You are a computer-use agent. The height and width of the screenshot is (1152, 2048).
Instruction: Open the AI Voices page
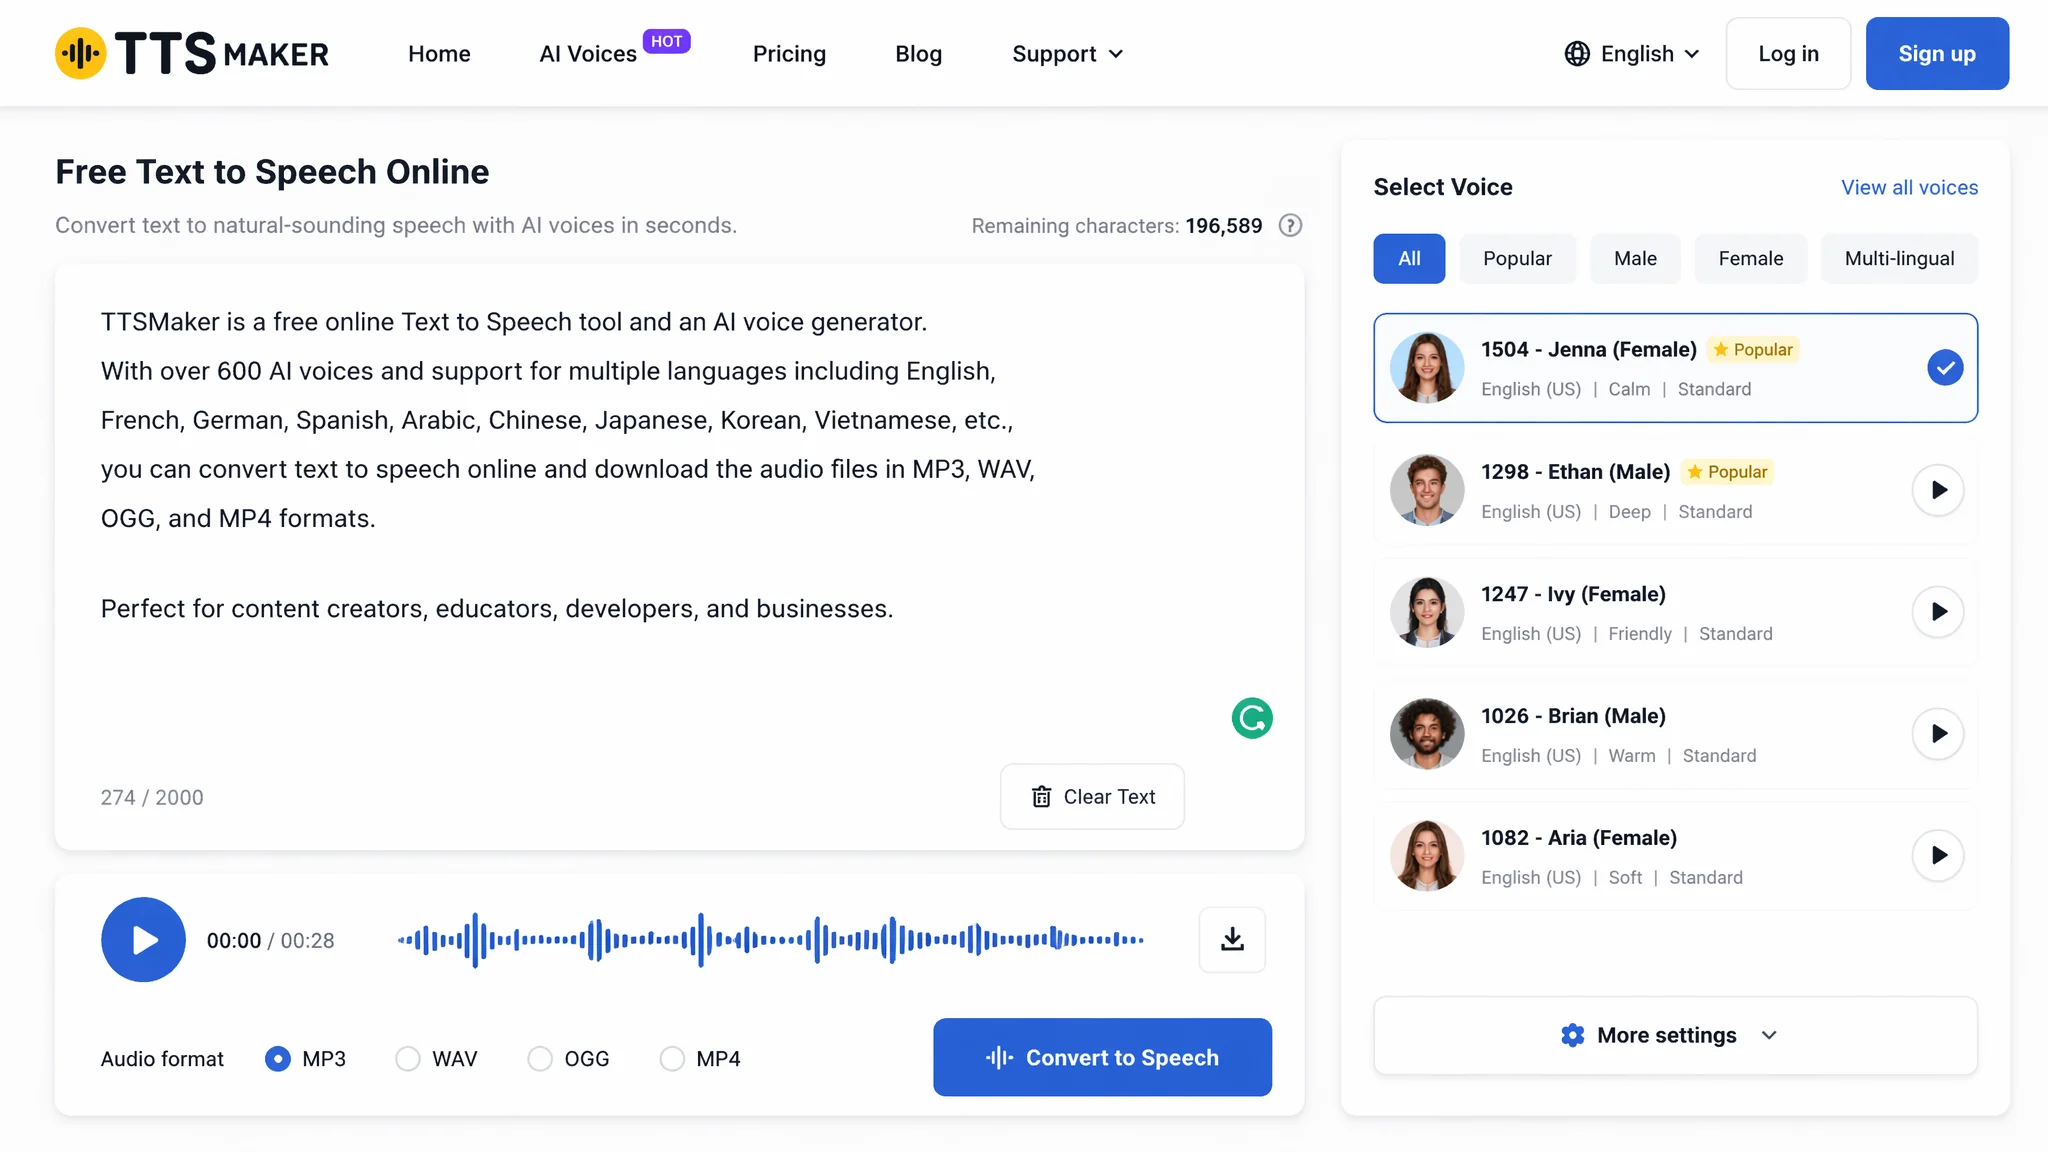588,54
